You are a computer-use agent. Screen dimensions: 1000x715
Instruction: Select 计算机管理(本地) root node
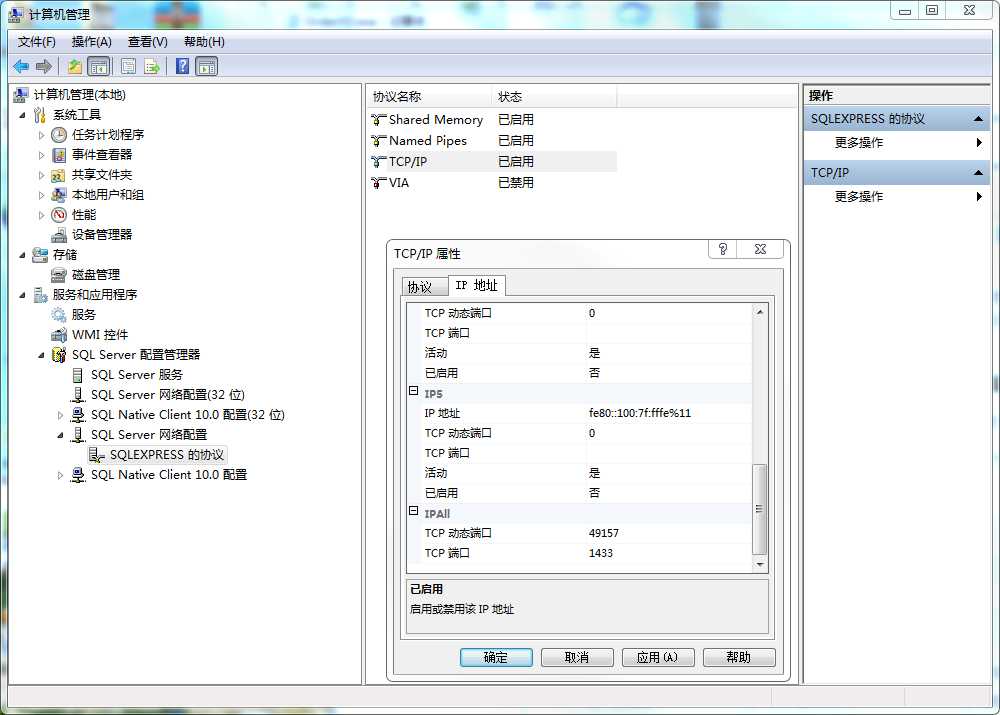point(80,95)
